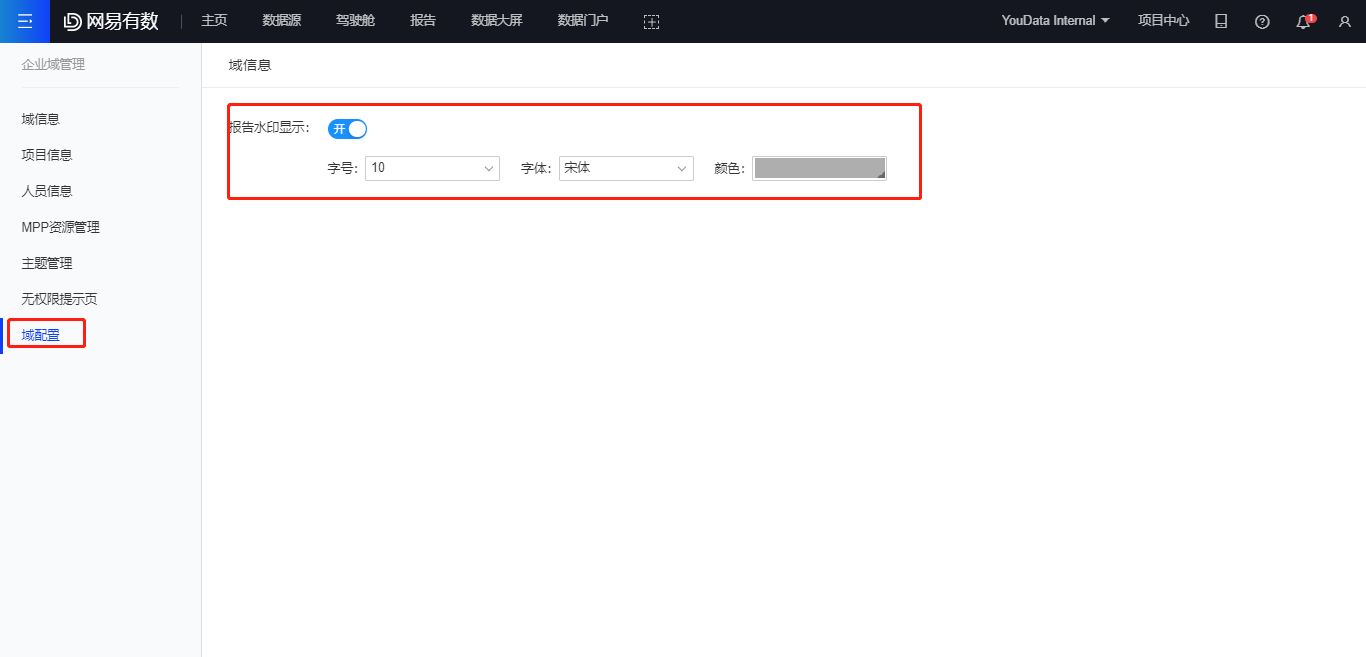Click the 网易有数 logo
1366x657 pixels.
click(x=111, y=21)
